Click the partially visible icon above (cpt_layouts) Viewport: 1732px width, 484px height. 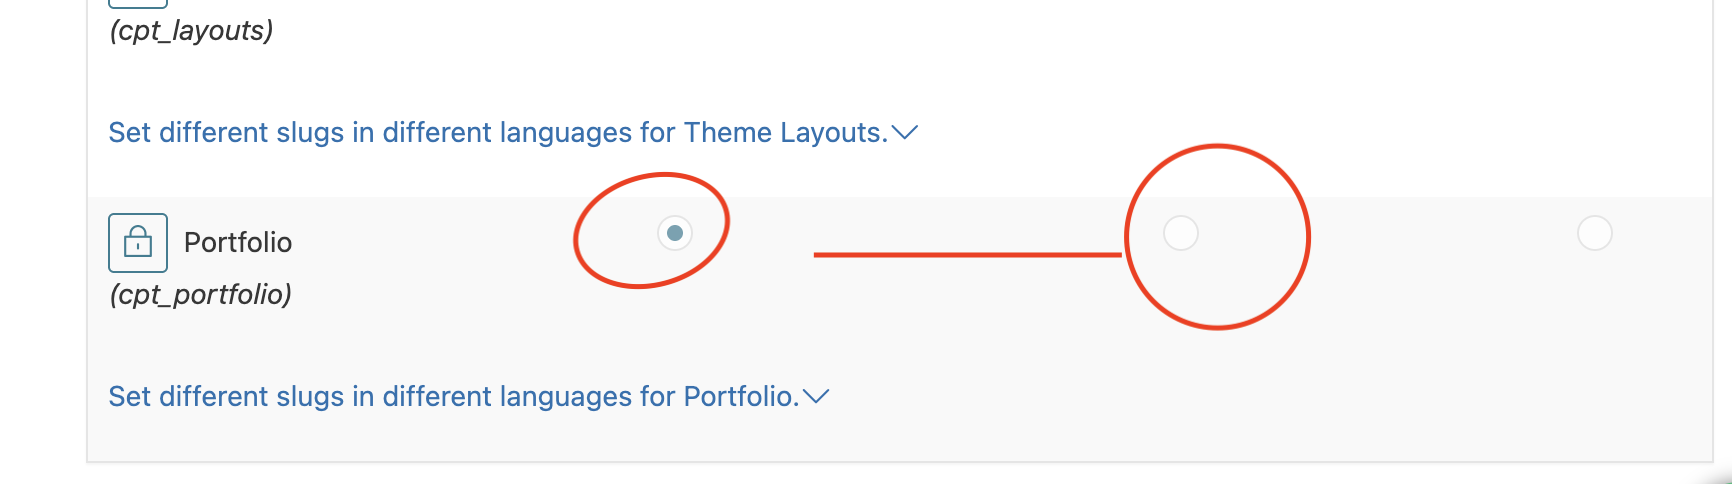tap(138, 3)
